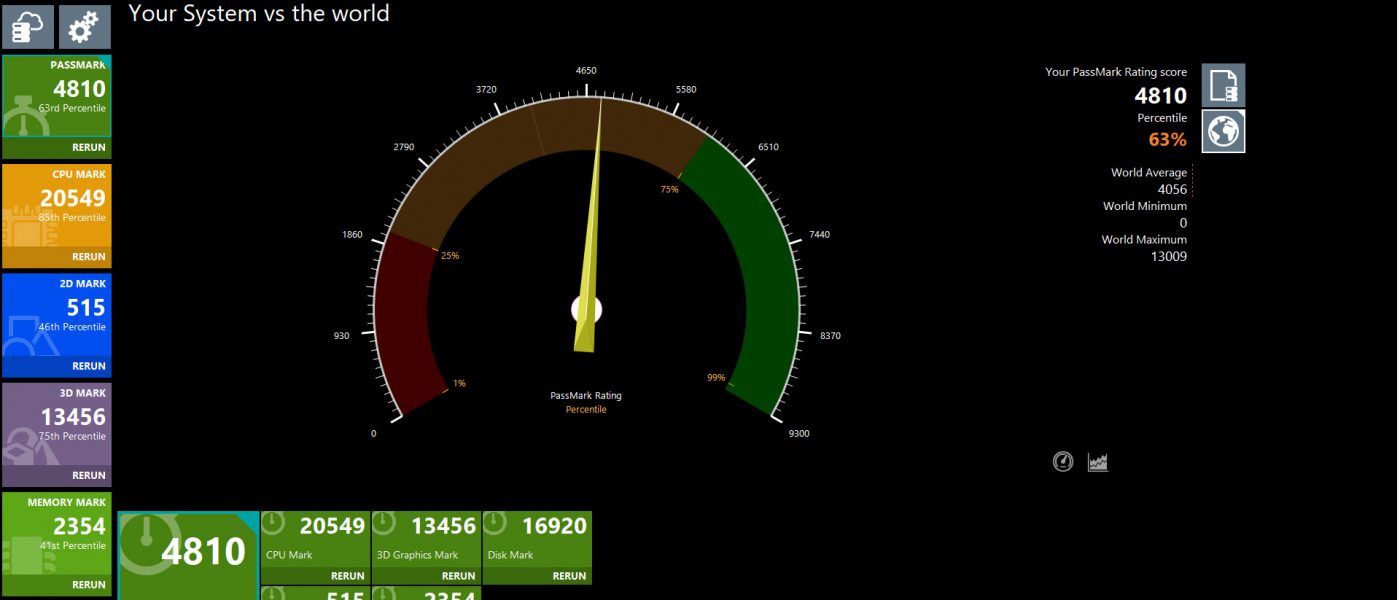Click the 1860 gauge scale label

coord(352,234)
